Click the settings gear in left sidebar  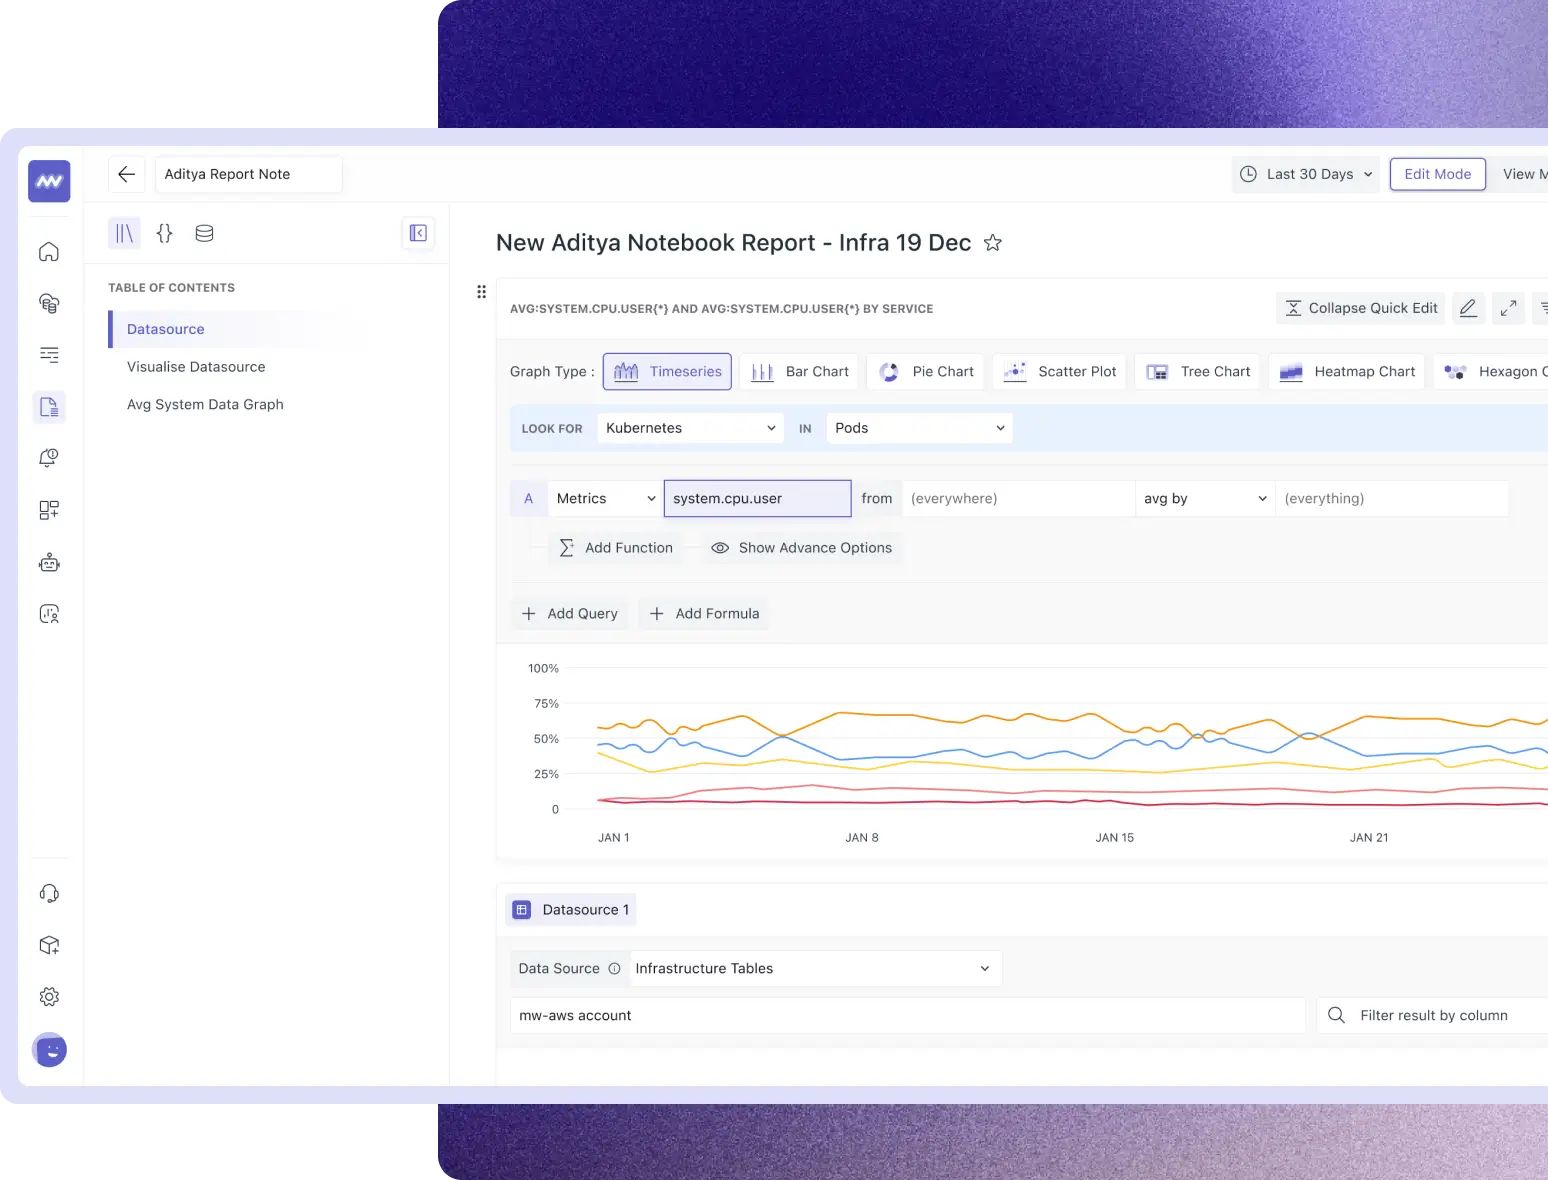pyautogui.click(x=49, y=997)
